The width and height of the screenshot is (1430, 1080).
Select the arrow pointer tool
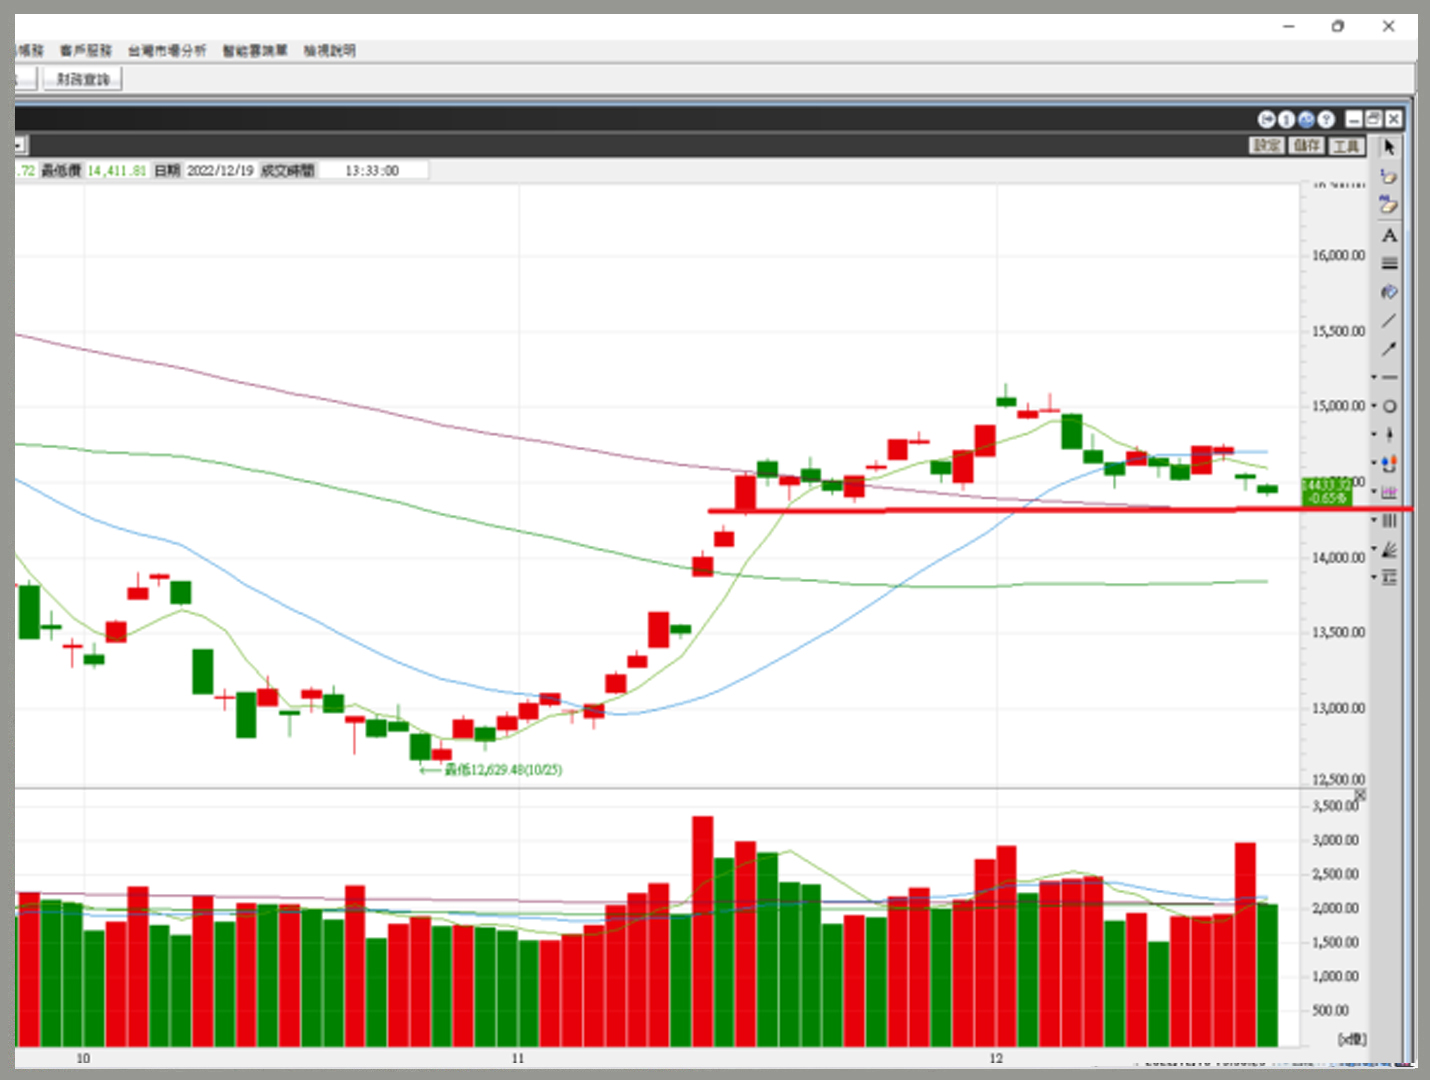[x=1389, y=147]
